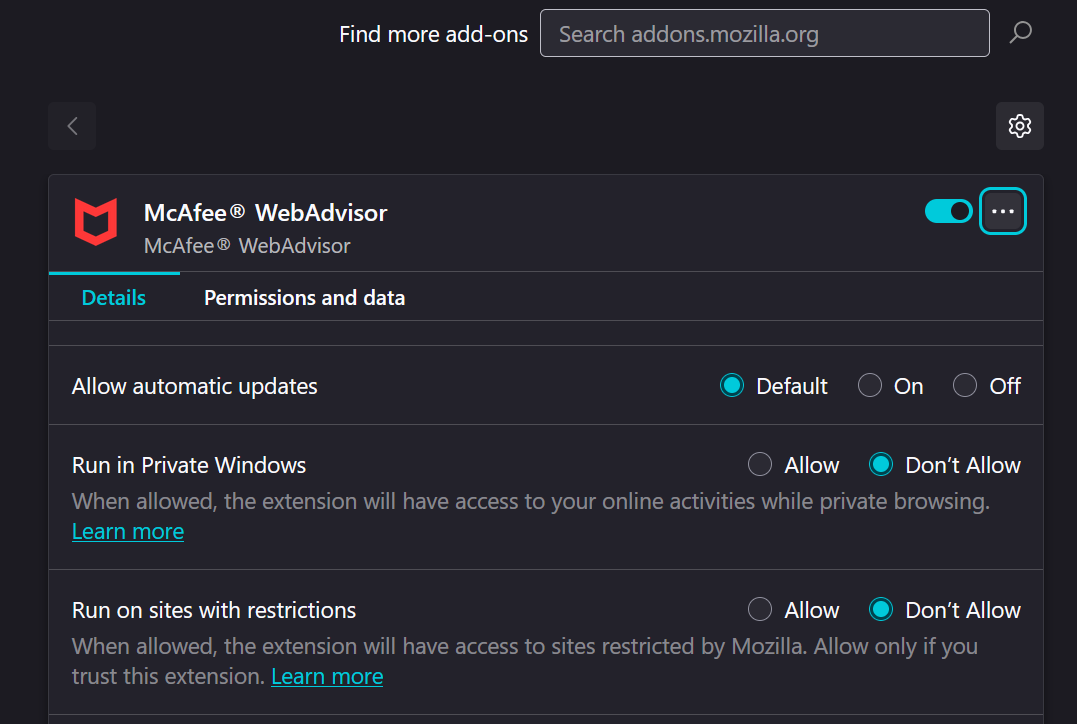Allow running in Private Windows
The image size is (1077, 724).
pos(761,465)
